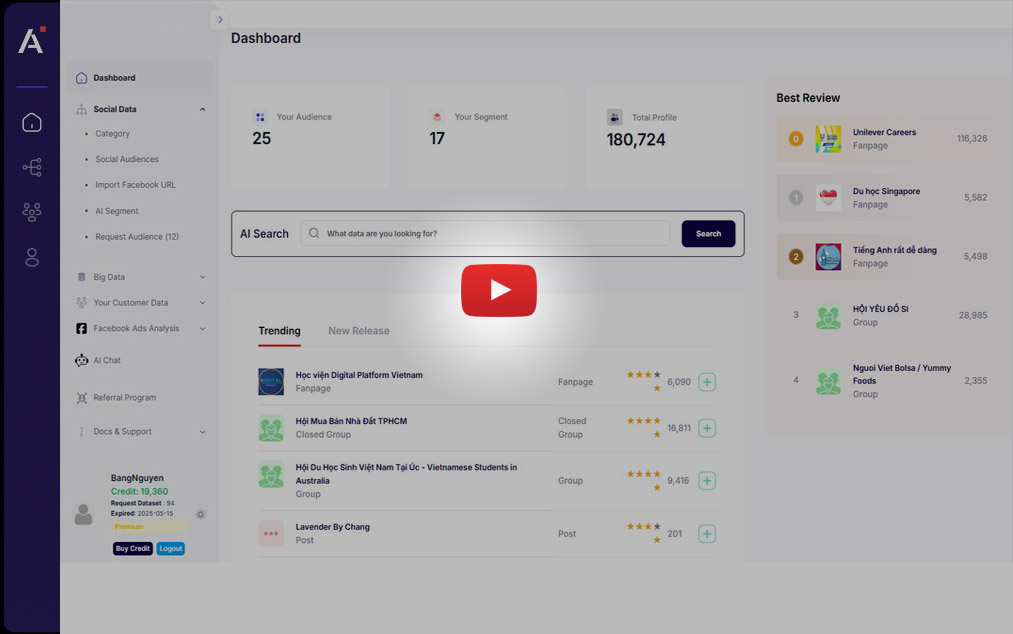Click the Buy Credit button
The image size is (1013, 634).
(133, 549)
